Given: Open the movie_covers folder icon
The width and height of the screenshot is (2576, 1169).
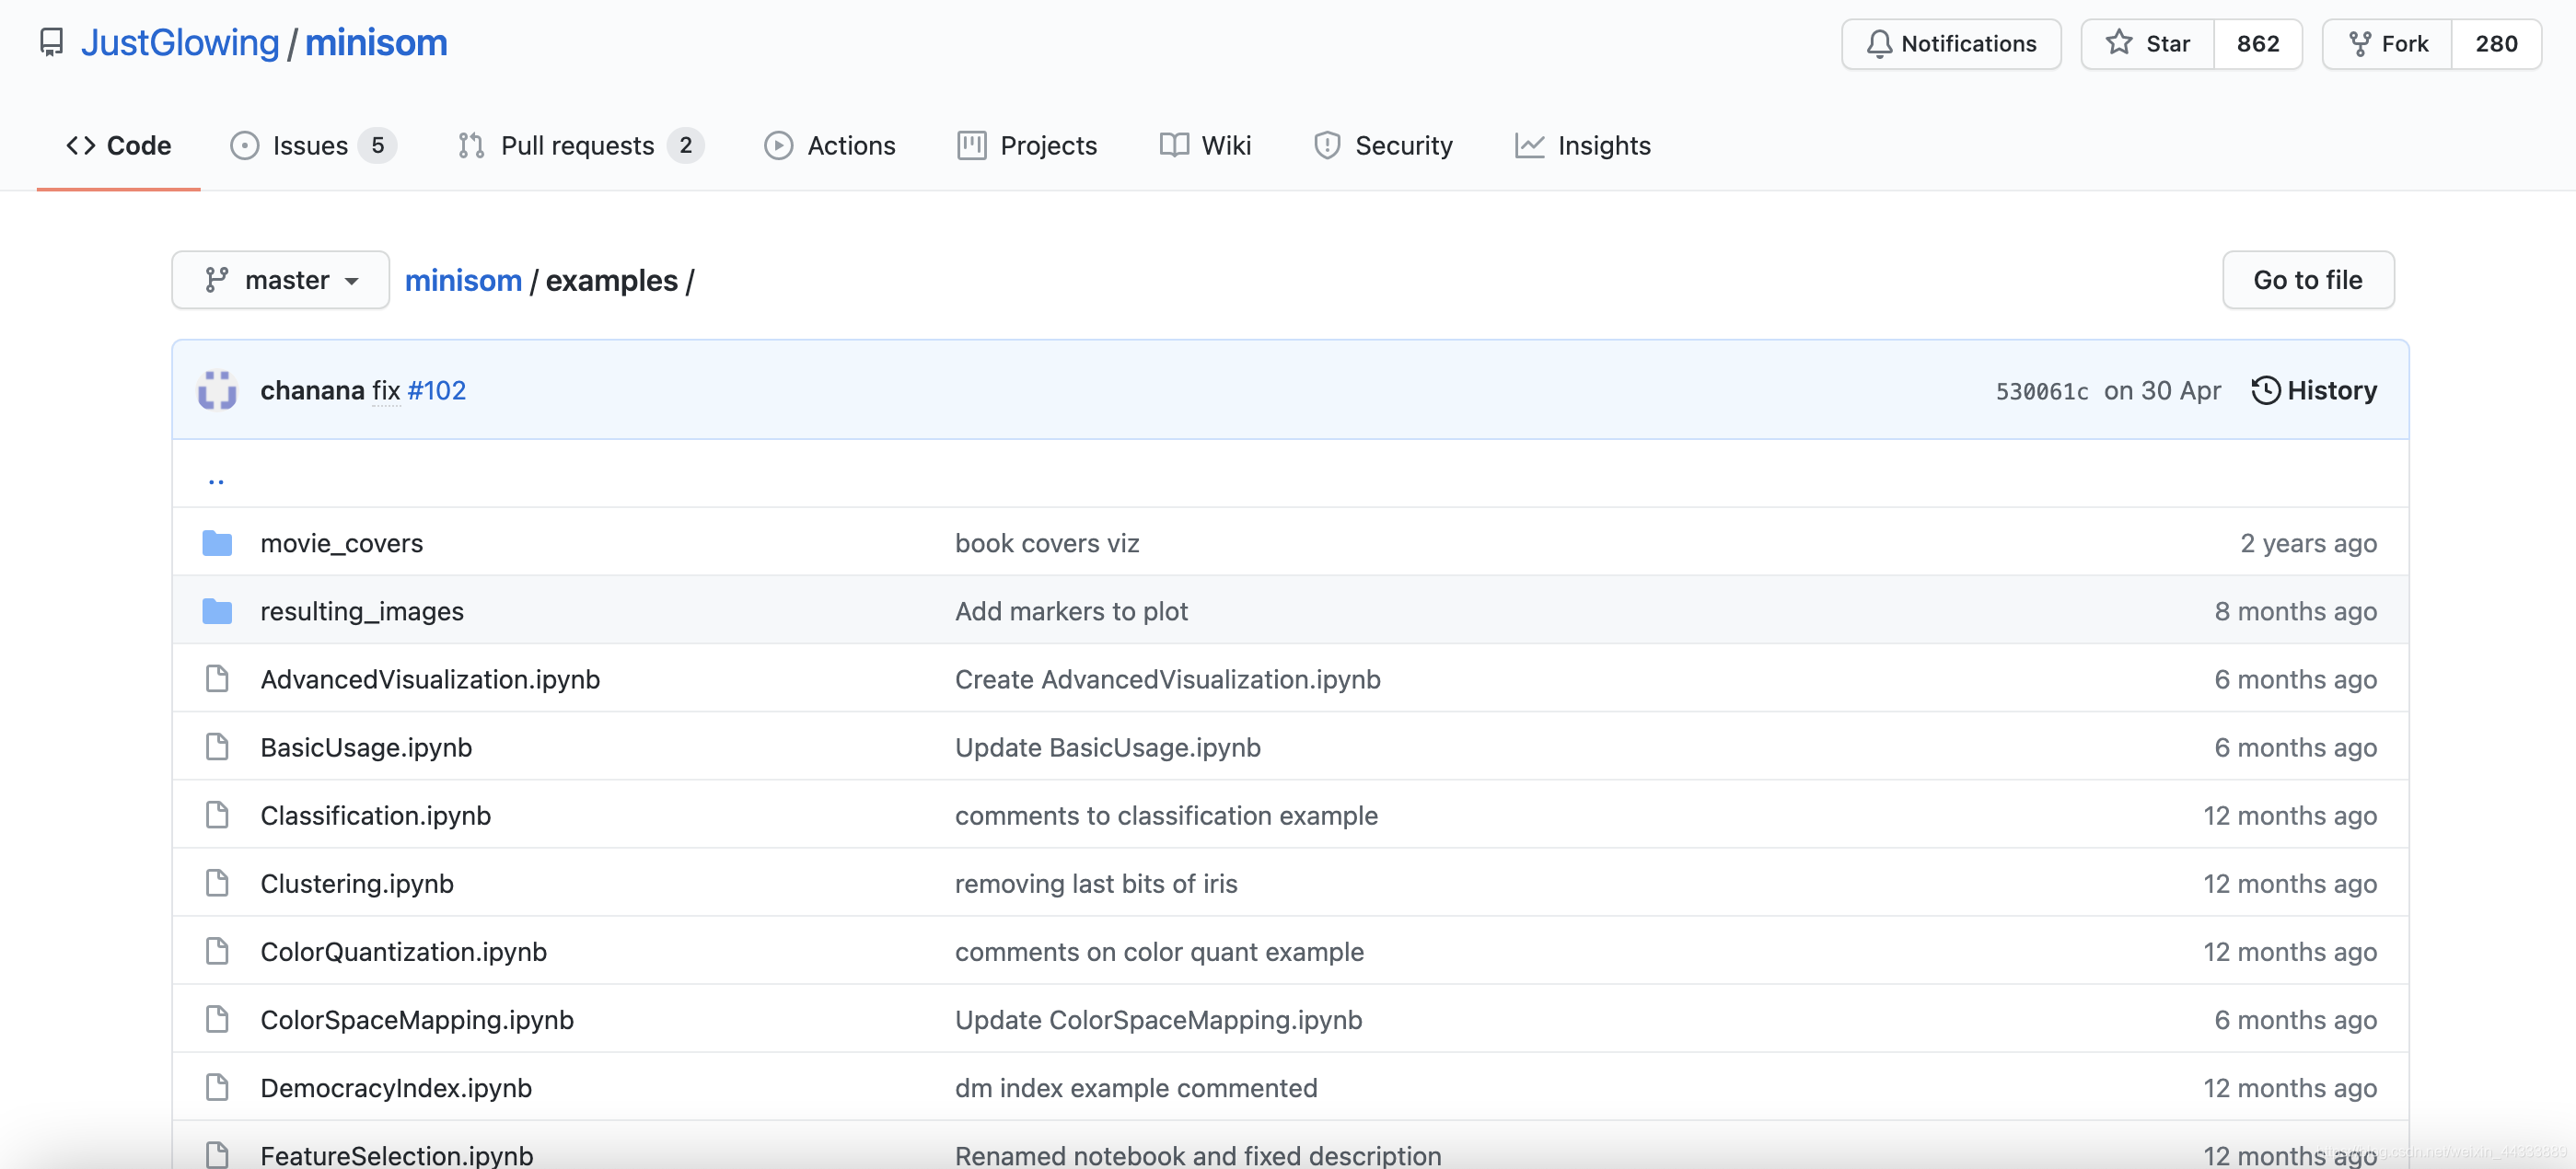Looking at the screenshot, I should point(217,543).
